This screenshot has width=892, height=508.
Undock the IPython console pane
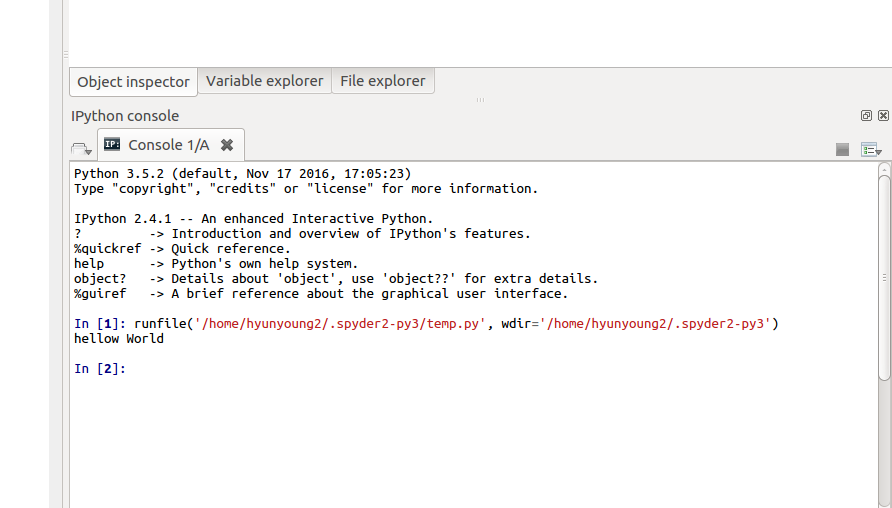[x=866, y=115]
